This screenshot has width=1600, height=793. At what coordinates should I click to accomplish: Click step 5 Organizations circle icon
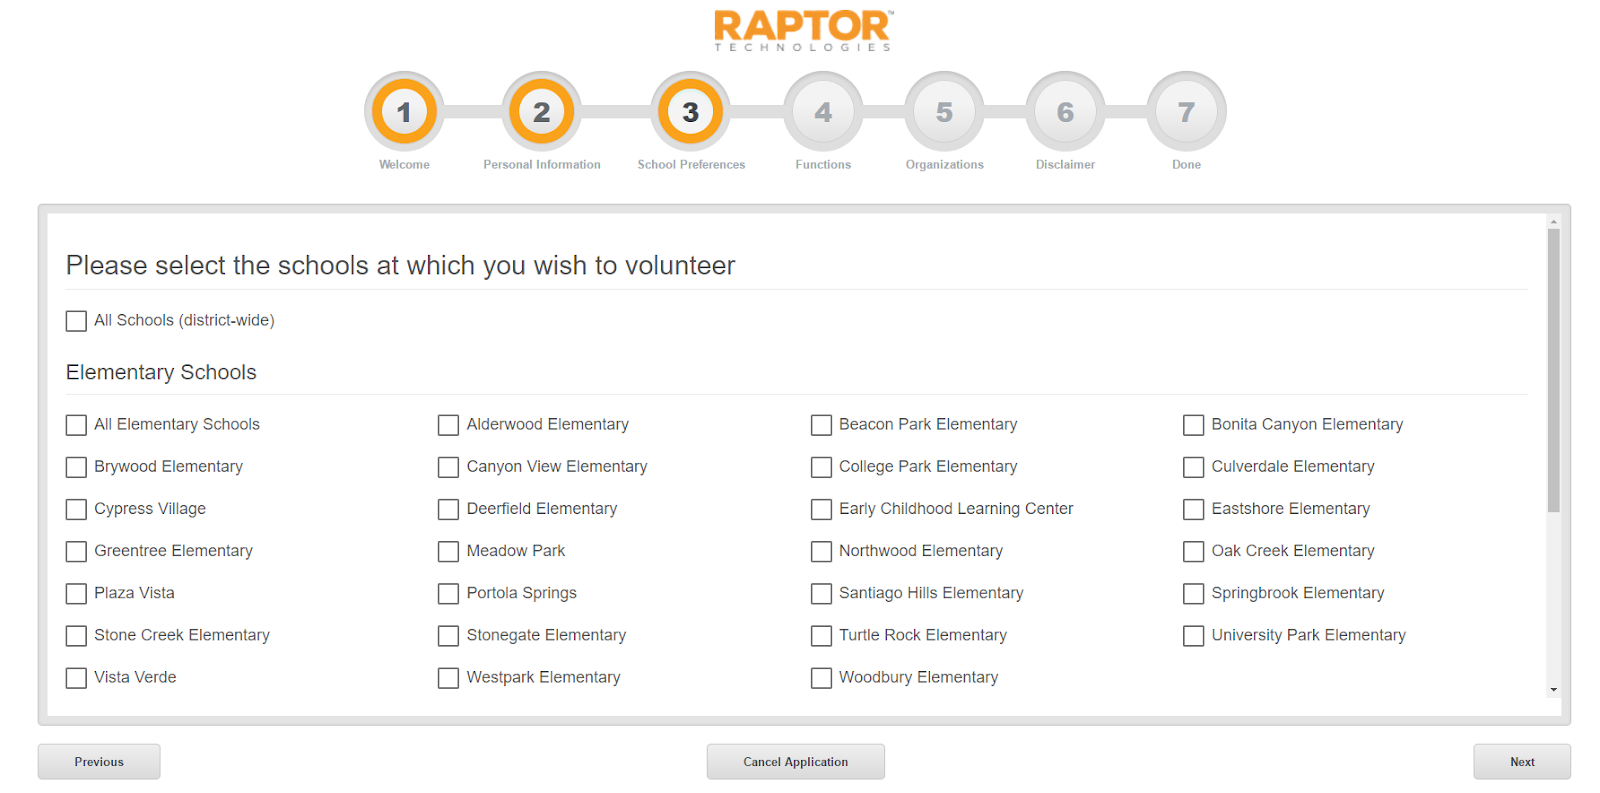click(x=944, y=112)
